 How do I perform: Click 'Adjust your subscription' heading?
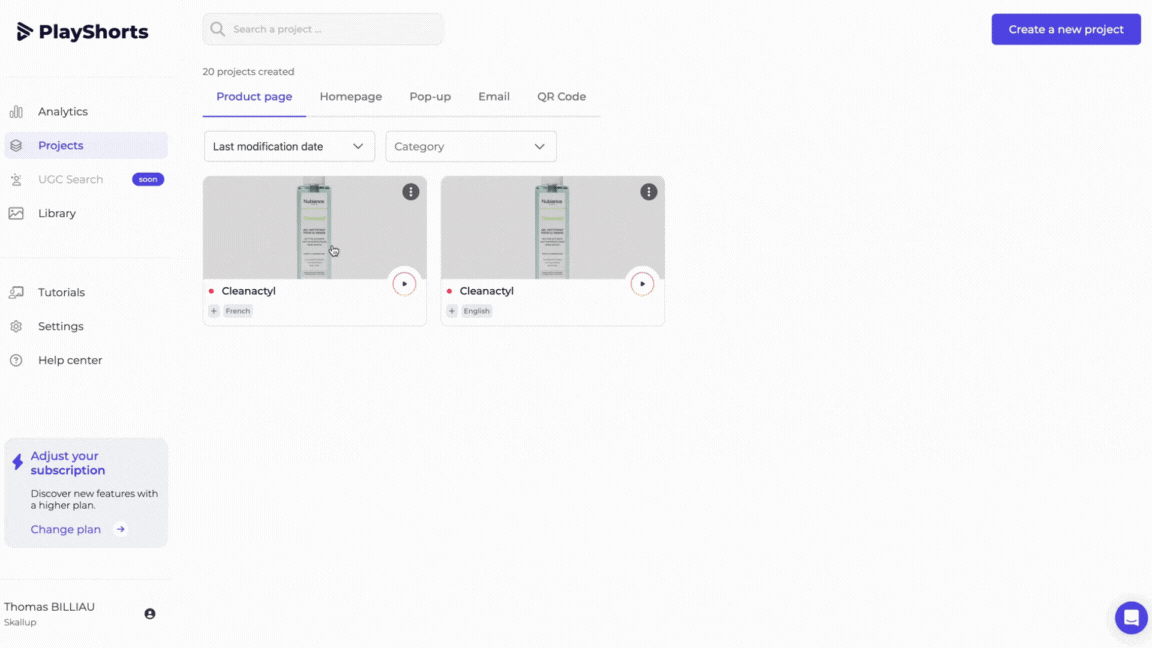click(68, 463)
